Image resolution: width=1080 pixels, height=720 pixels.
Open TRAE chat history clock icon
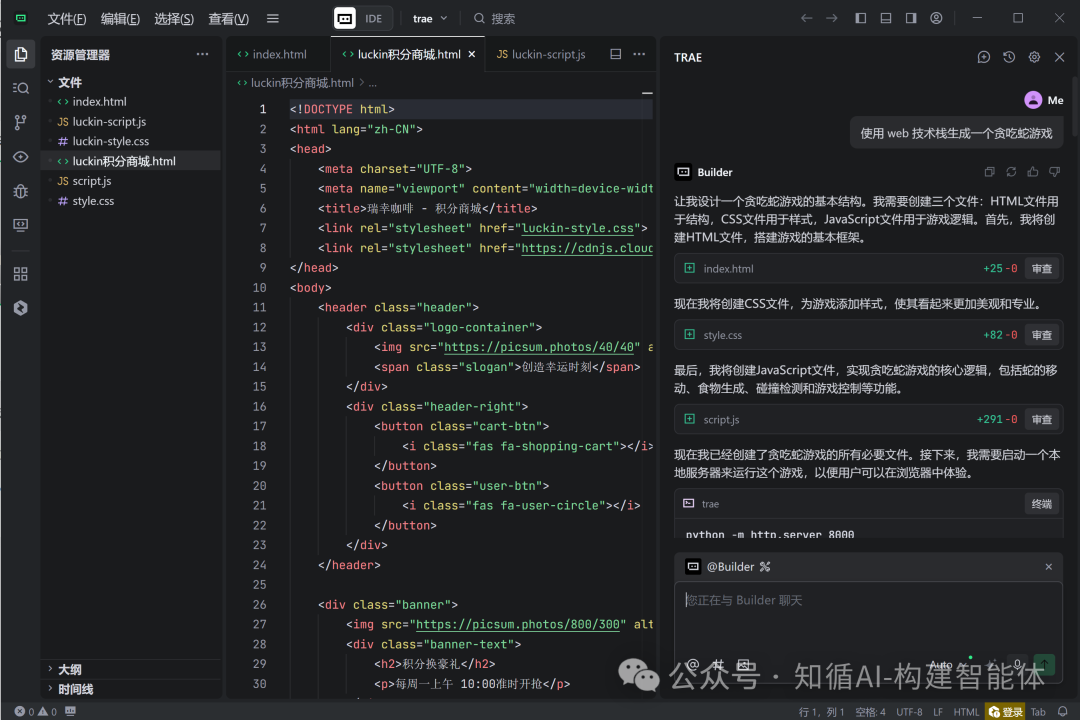(1008, 57)
